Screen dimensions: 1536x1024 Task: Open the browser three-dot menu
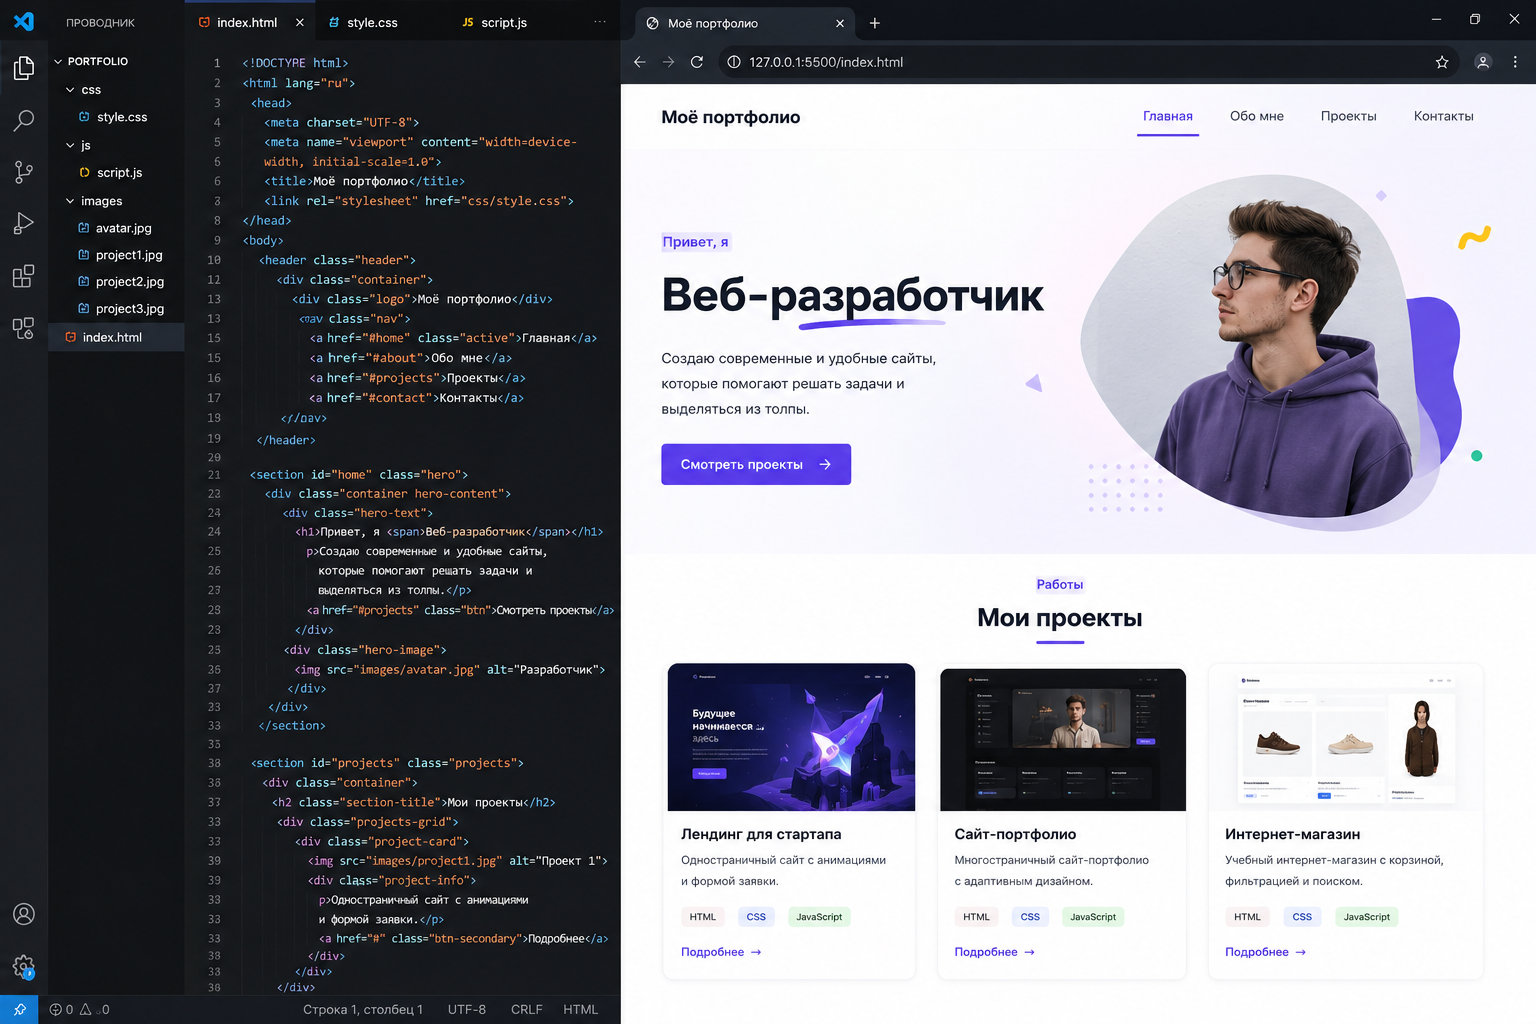pyautogui.click(x=1515, y=62)
